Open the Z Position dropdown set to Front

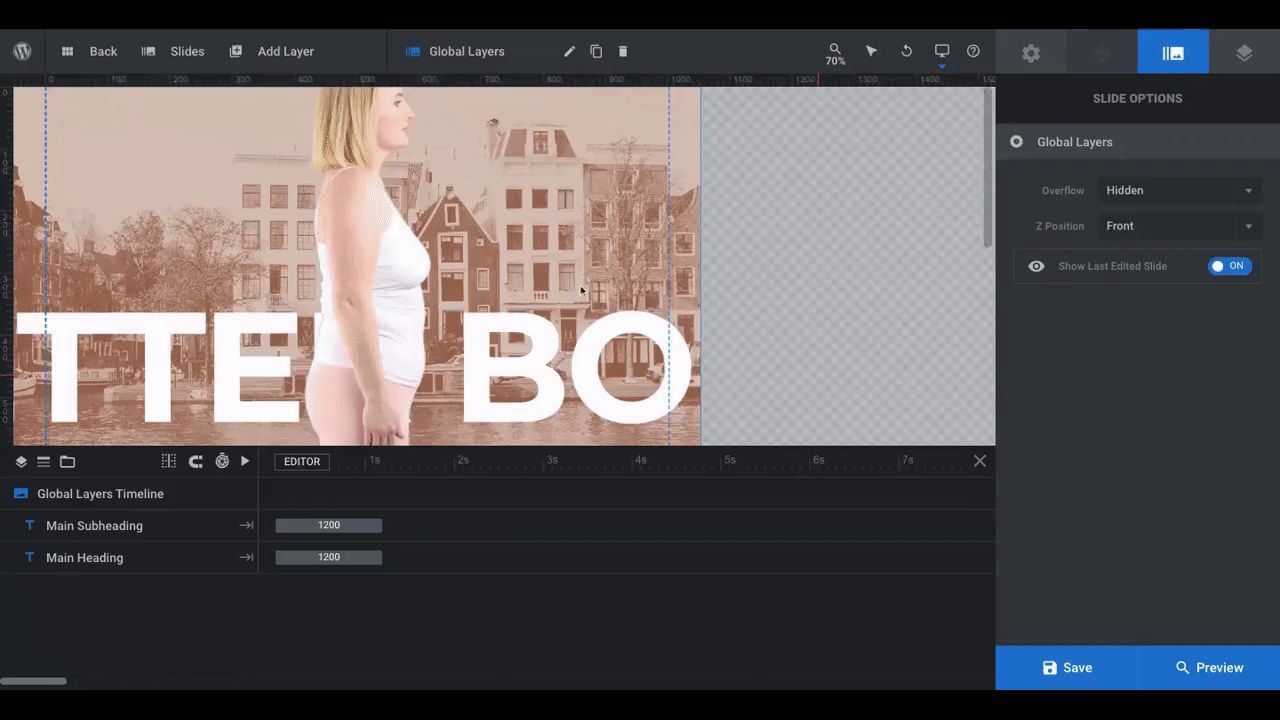[1179, 226]
